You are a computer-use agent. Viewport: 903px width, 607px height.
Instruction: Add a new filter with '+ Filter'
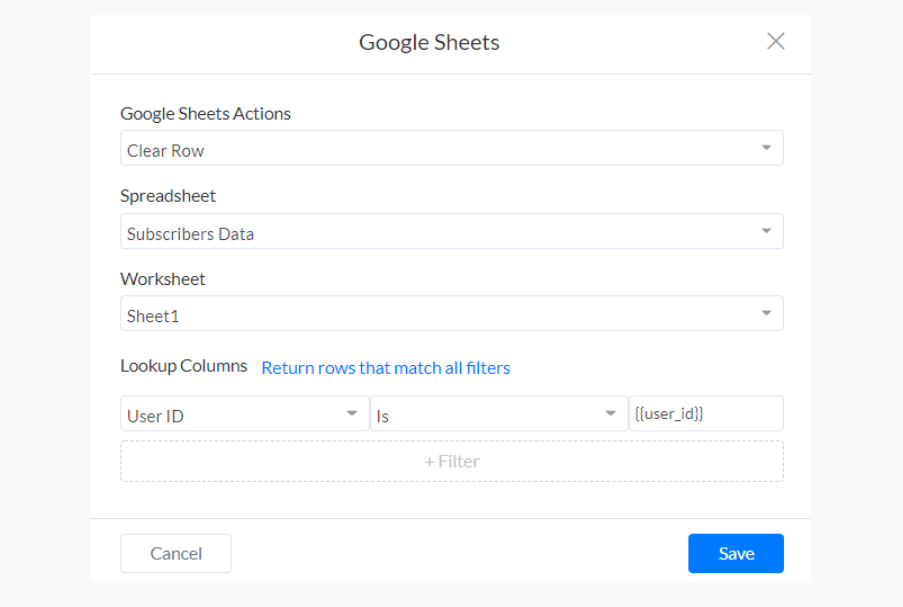451,461
